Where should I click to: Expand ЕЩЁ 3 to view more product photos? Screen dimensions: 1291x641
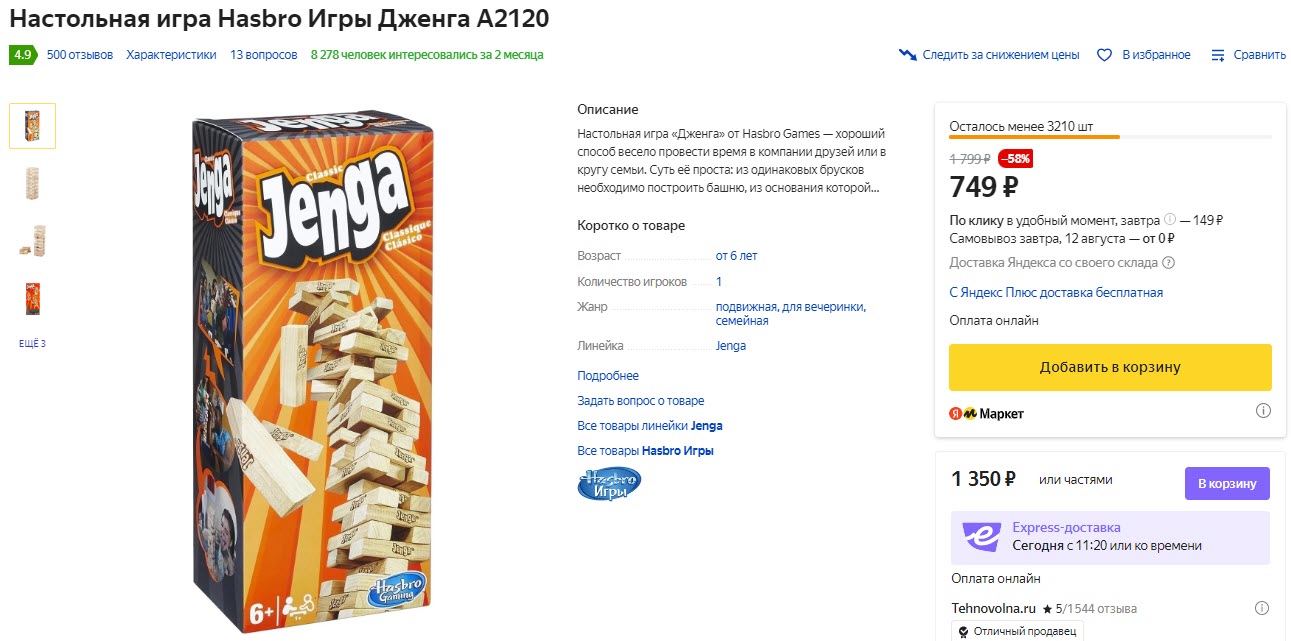pos(32,342)
